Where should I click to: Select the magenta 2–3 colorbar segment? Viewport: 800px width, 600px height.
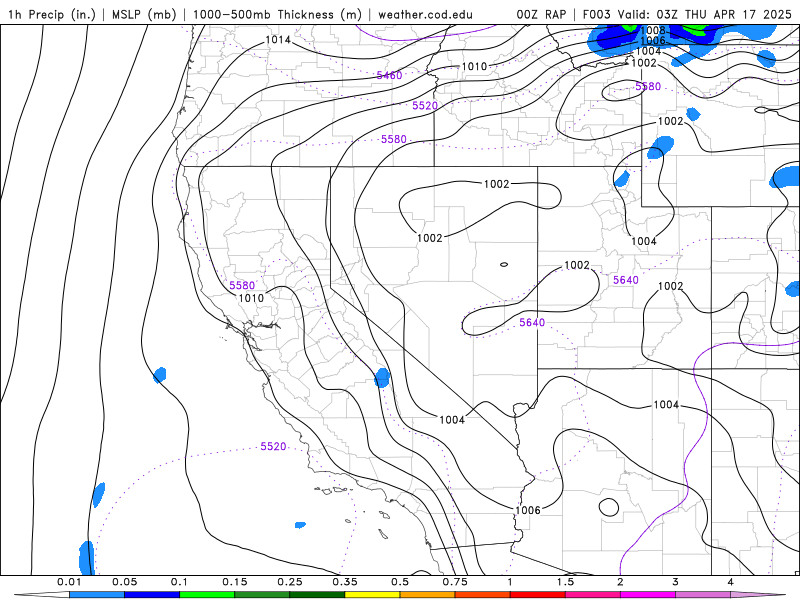point(648,595)
